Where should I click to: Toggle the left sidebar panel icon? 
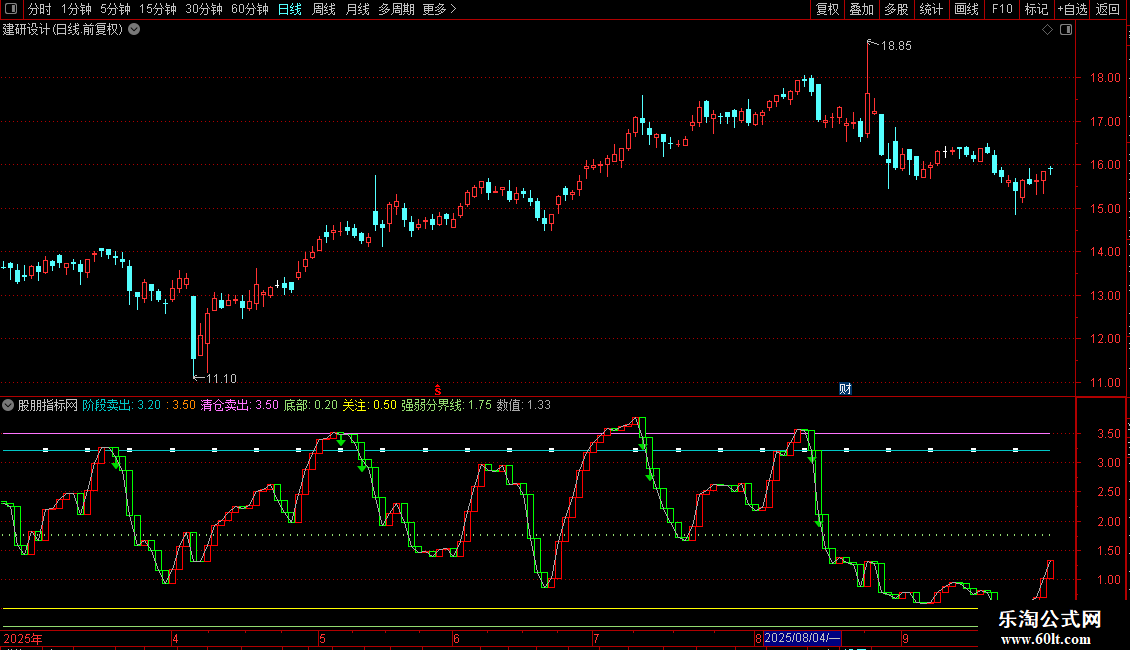click(11, 9)
